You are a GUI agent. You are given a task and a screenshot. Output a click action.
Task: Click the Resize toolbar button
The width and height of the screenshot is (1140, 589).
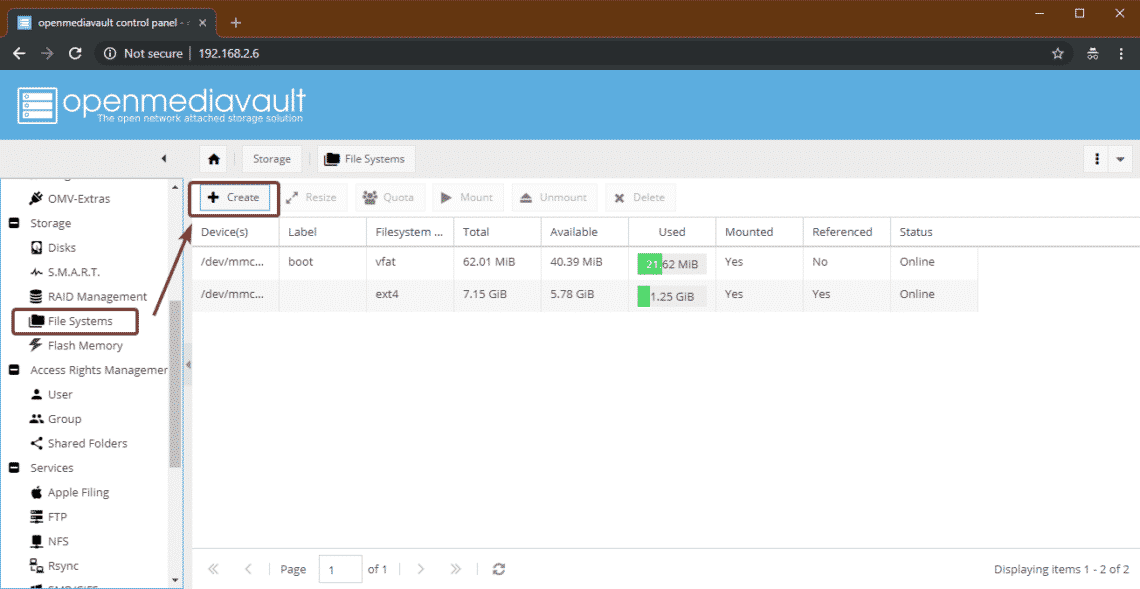pos(311,197)
